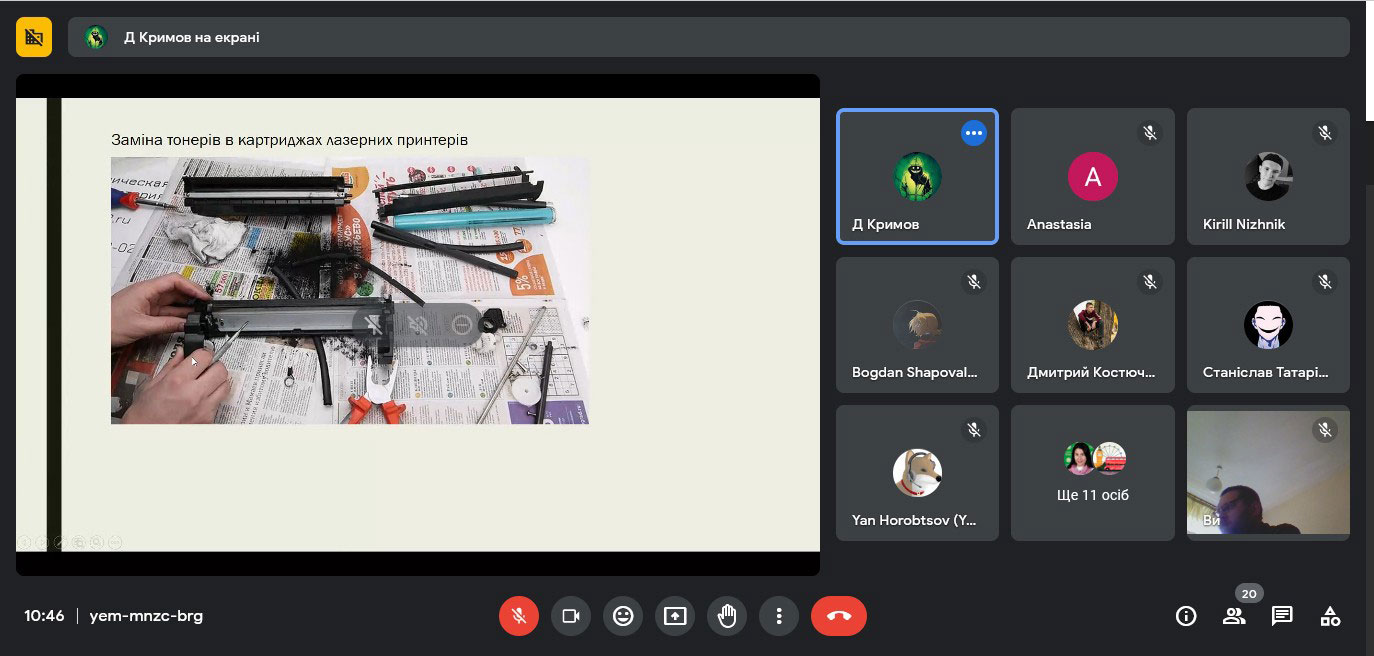The width and height of the screenshot is (1374, 656).
Task: Click the Ще 11 осіб label text
Action: click(x=1093, y=495)
